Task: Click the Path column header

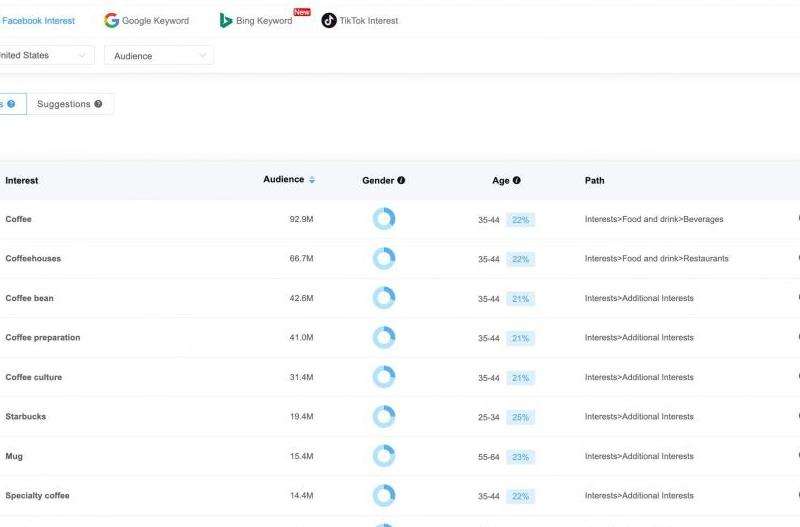Action: coord(594,181)
